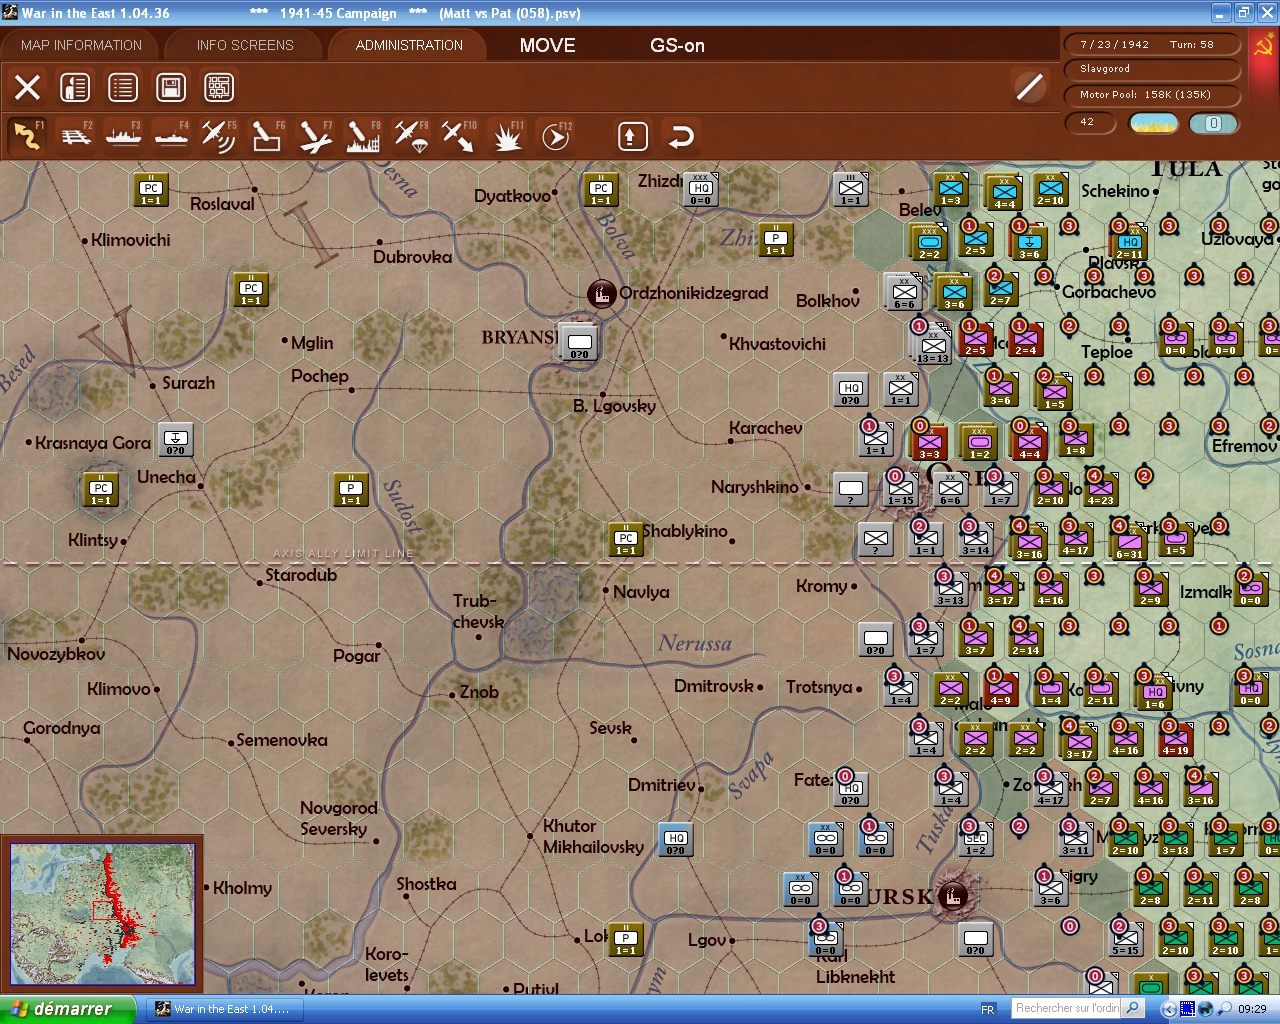Image resolution: width=1280 pixels, height=1024 pixels.
Task: Click the 42 counter field
Action: click(1092, 123)
